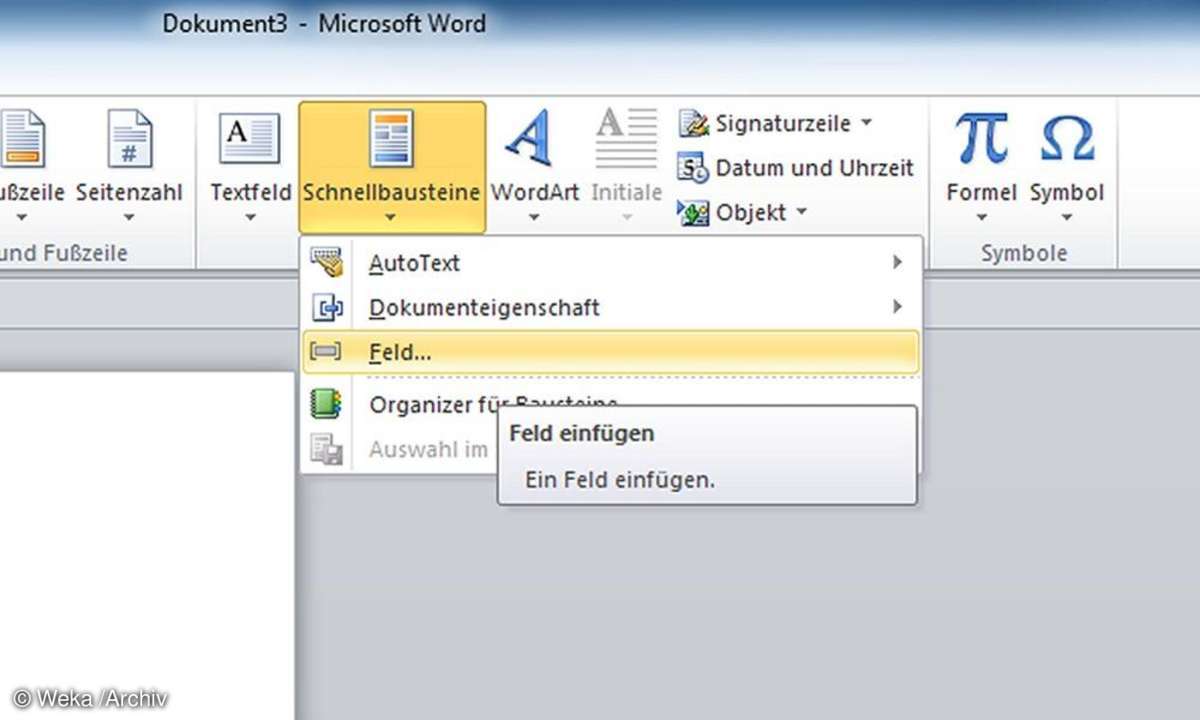Viewport: 1200px width, 720px height.
Task: Open the Symbol dropdown arrow
Action: [x=1067, y=217]
